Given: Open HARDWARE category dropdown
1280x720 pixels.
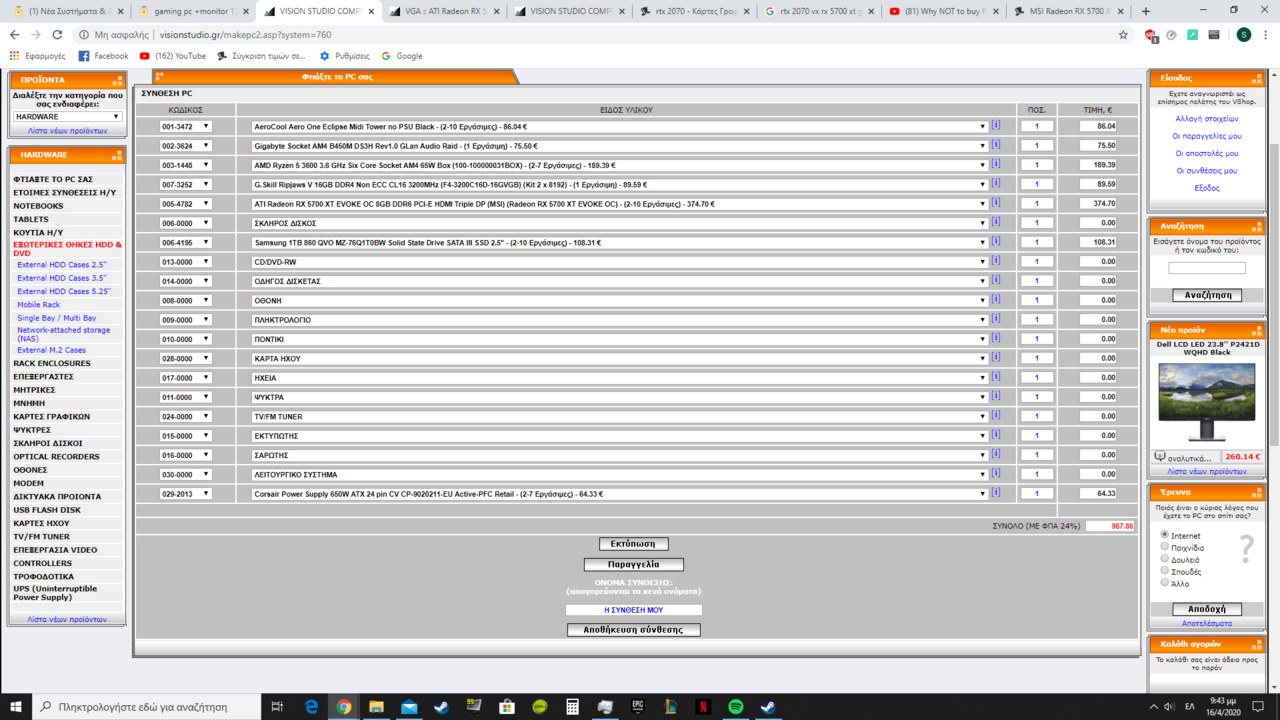Looking at the screenshot, I should click(x=67, y=116).
